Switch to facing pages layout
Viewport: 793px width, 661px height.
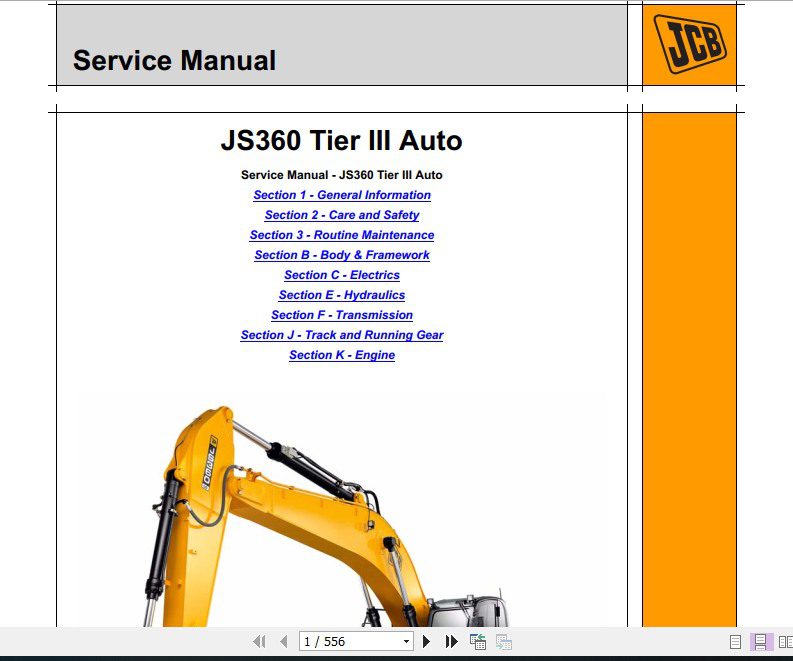[x=785, y=642]
